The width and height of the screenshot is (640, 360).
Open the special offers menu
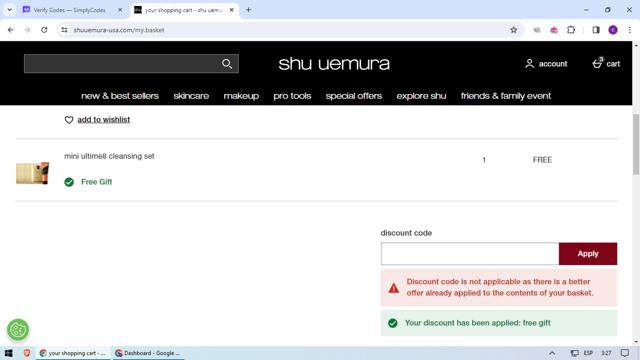pos(354,96)
